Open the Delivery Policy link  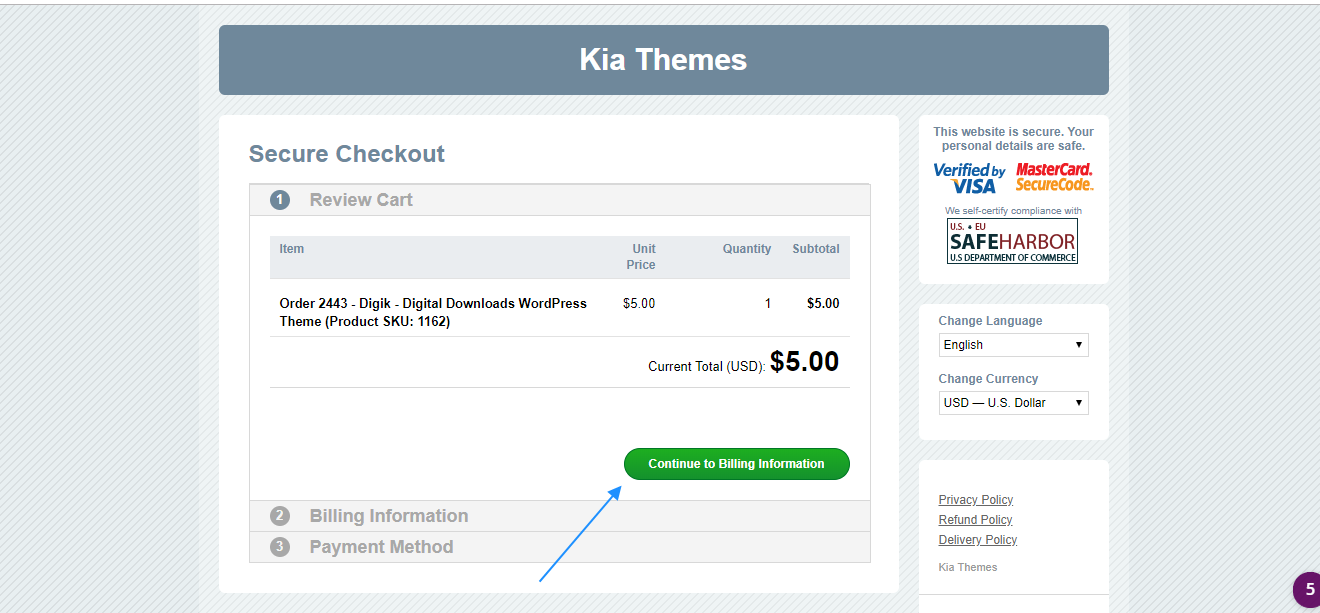[977, 540]
